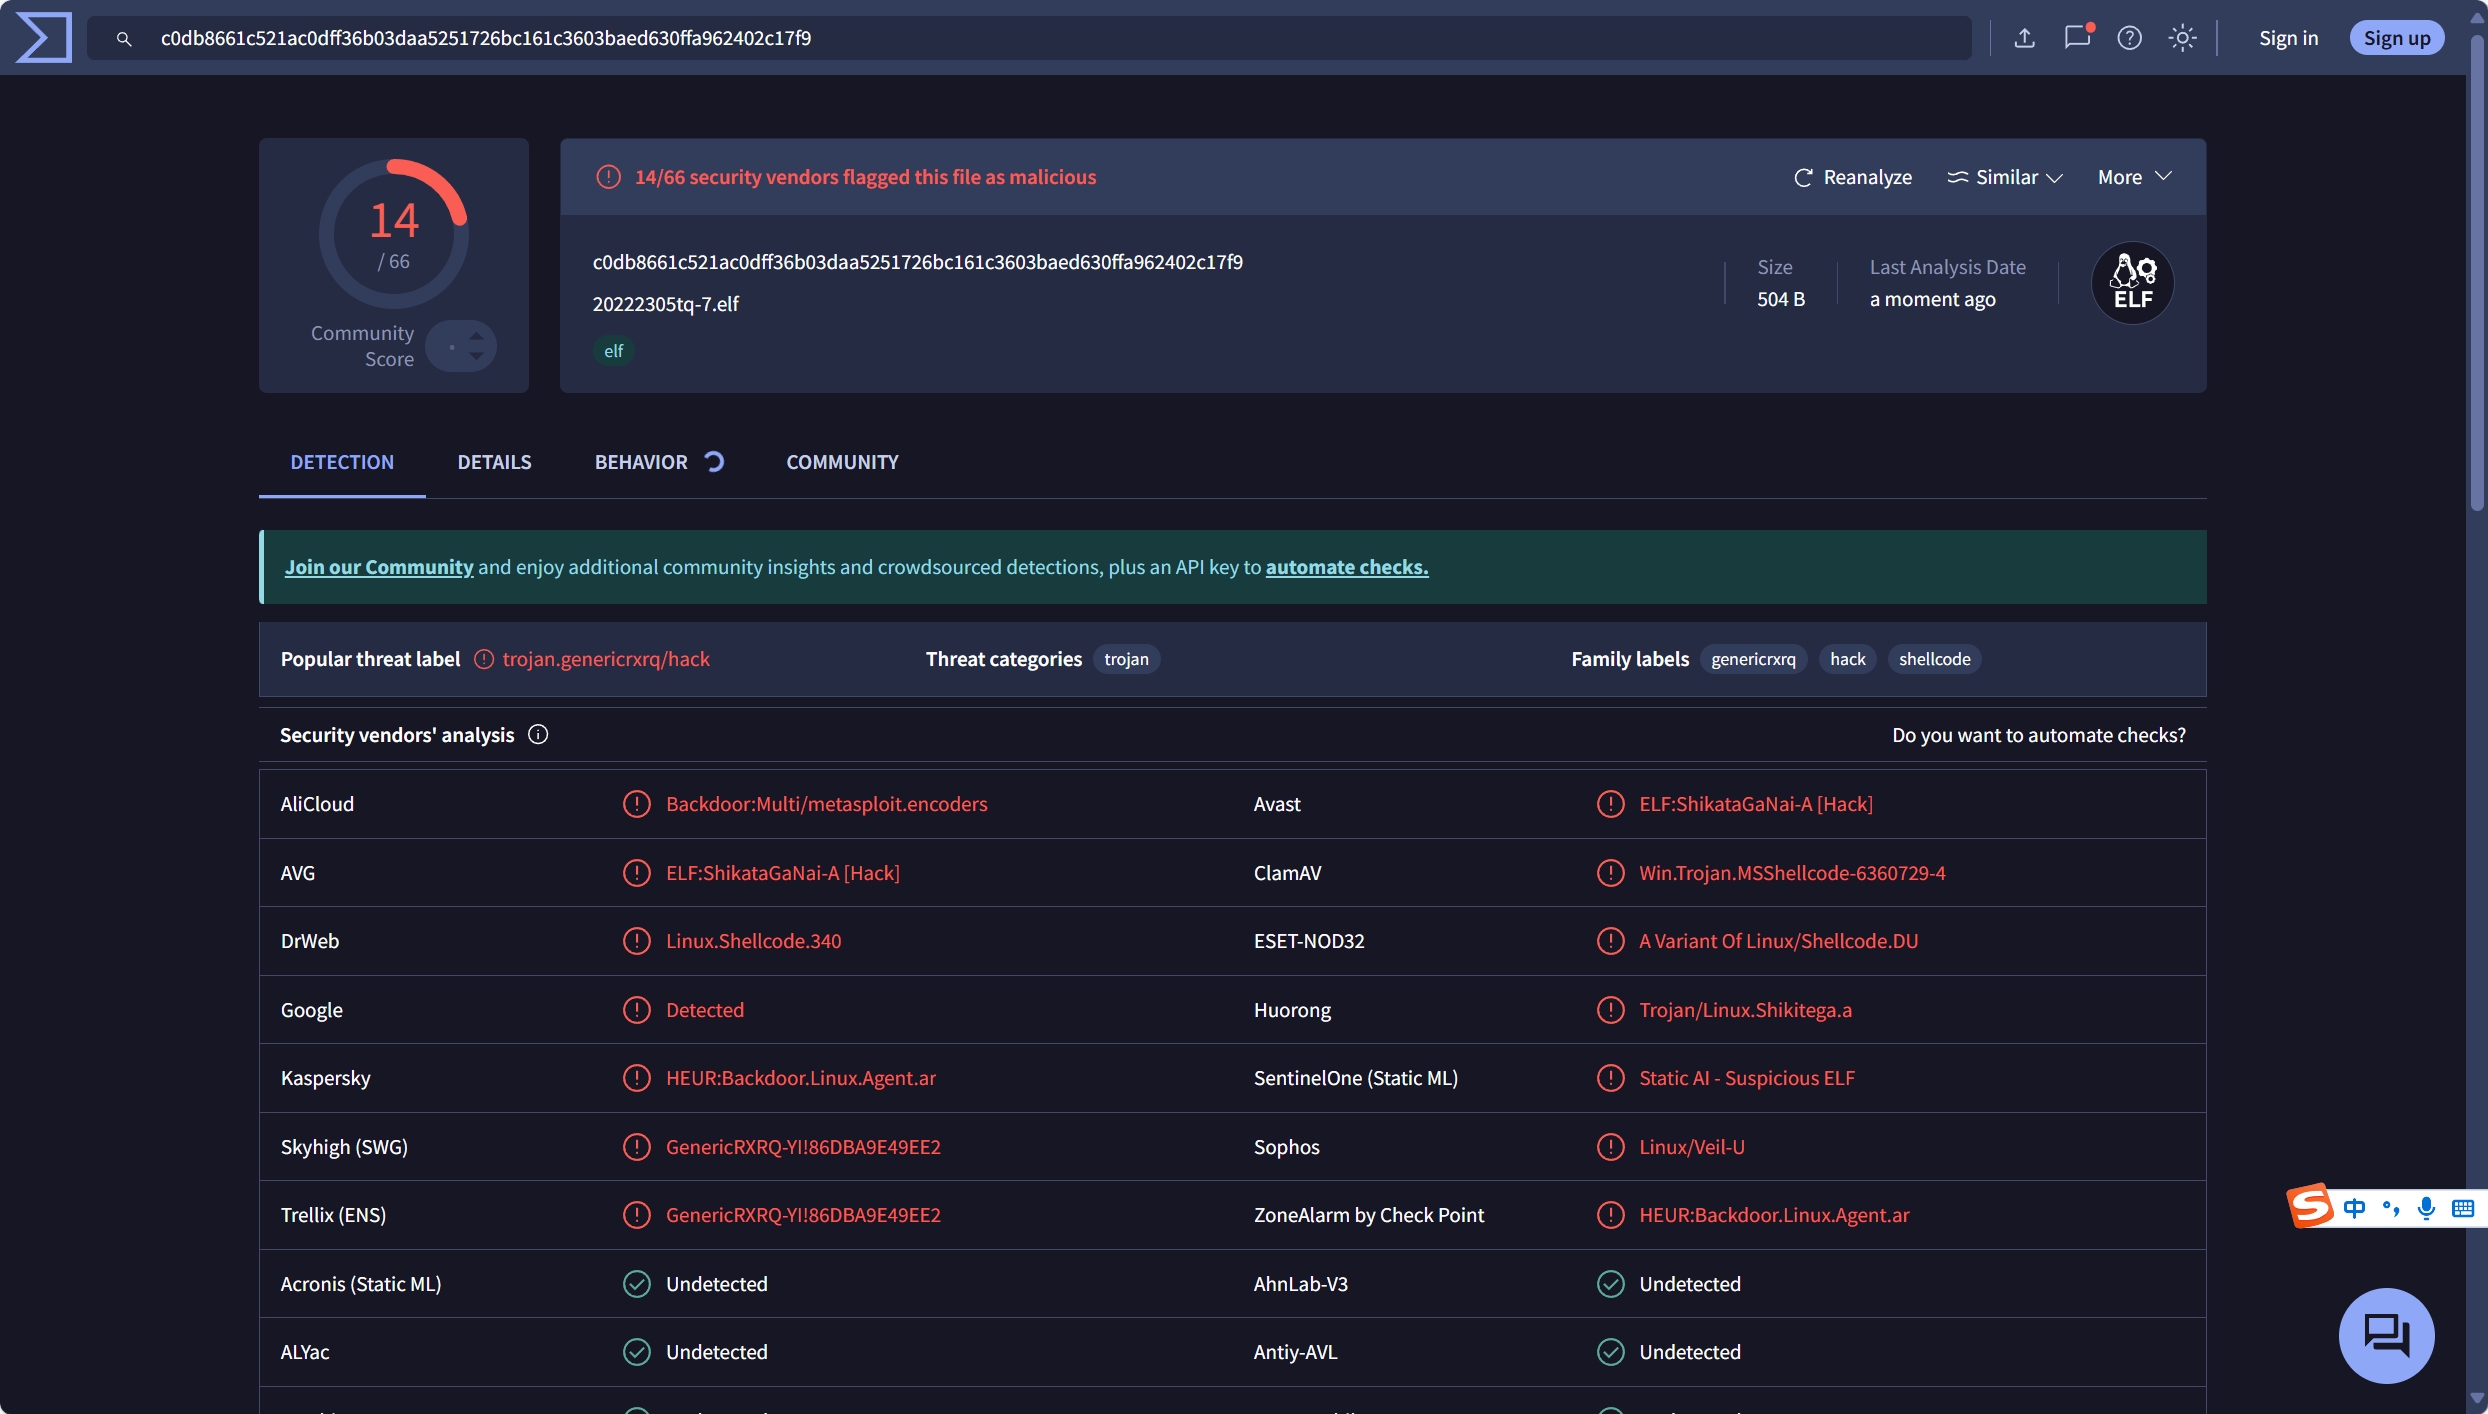The width and height of the screenshot is (2488, 1414).
Task: Open the help question mark icon
Action: coord(2129,38)
